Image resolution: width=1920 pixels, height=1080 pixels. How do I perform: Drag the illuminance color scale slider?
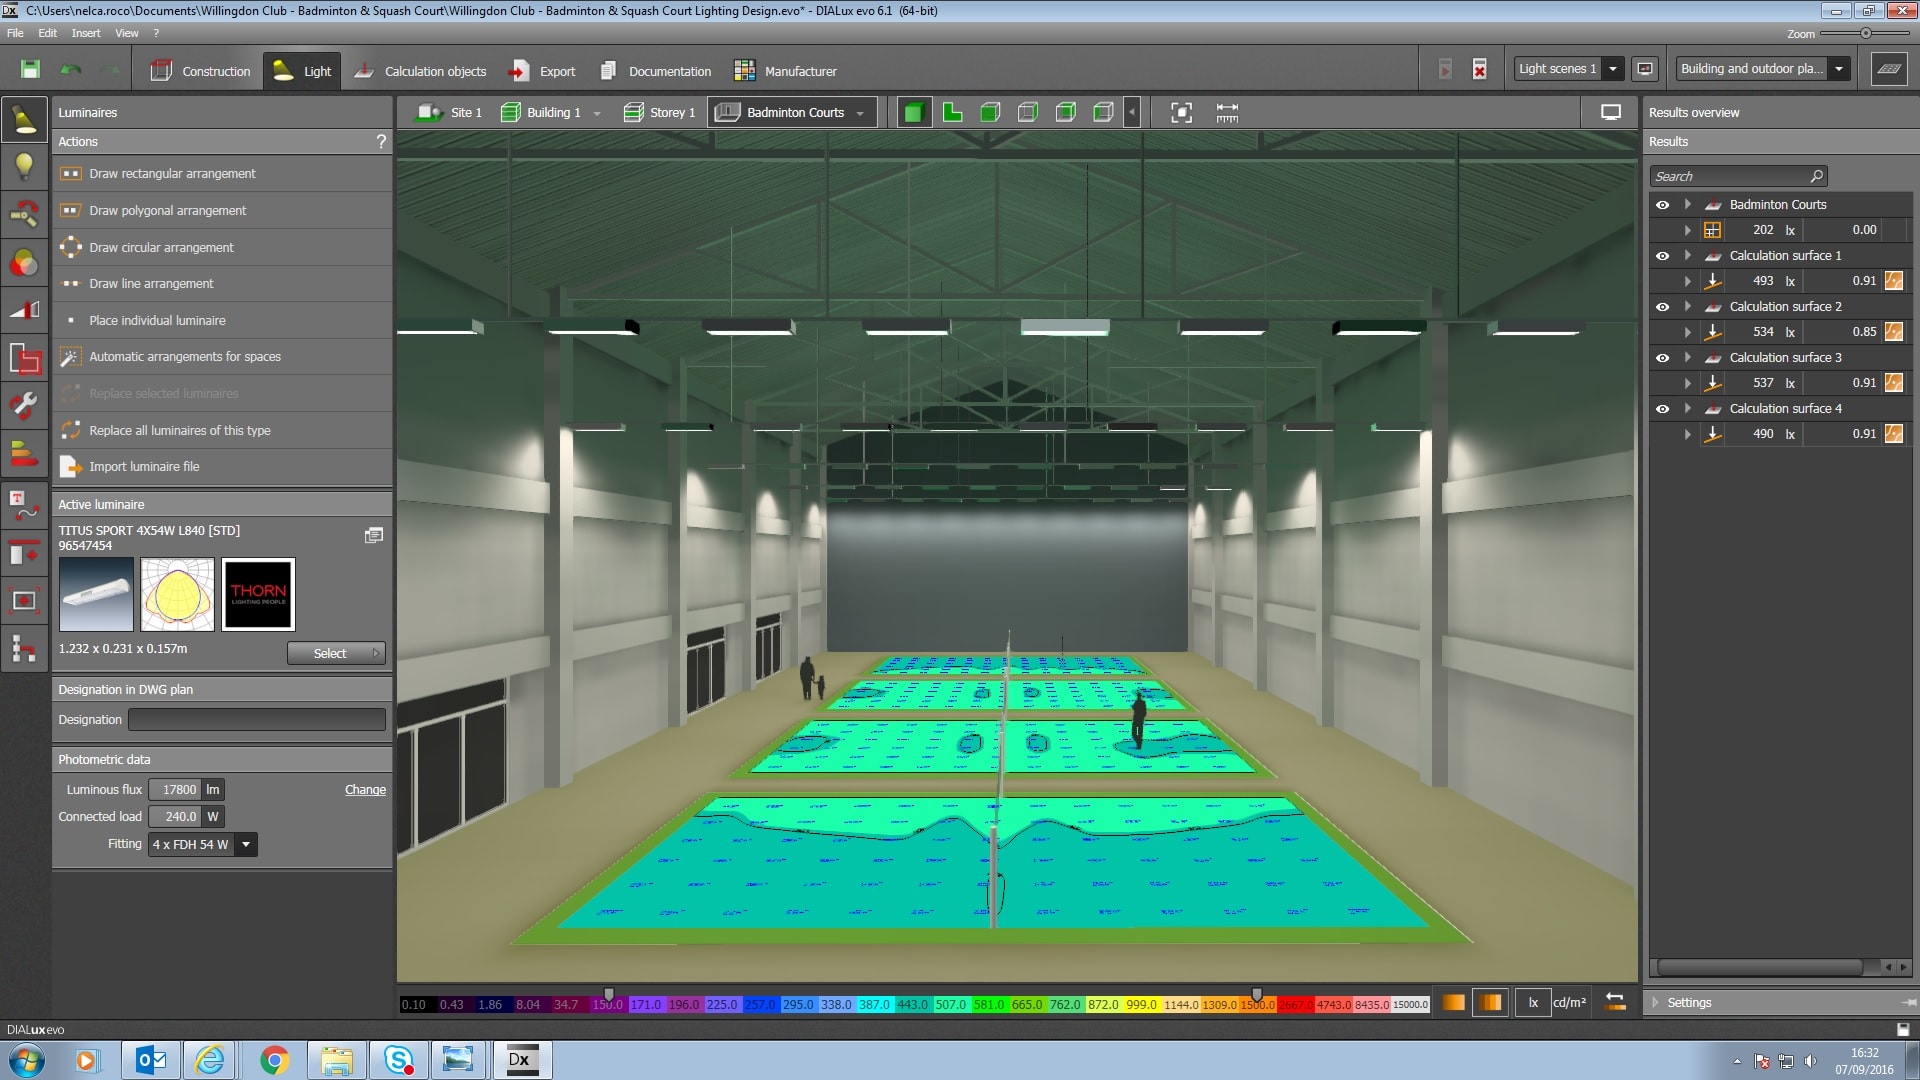(609, 996)
